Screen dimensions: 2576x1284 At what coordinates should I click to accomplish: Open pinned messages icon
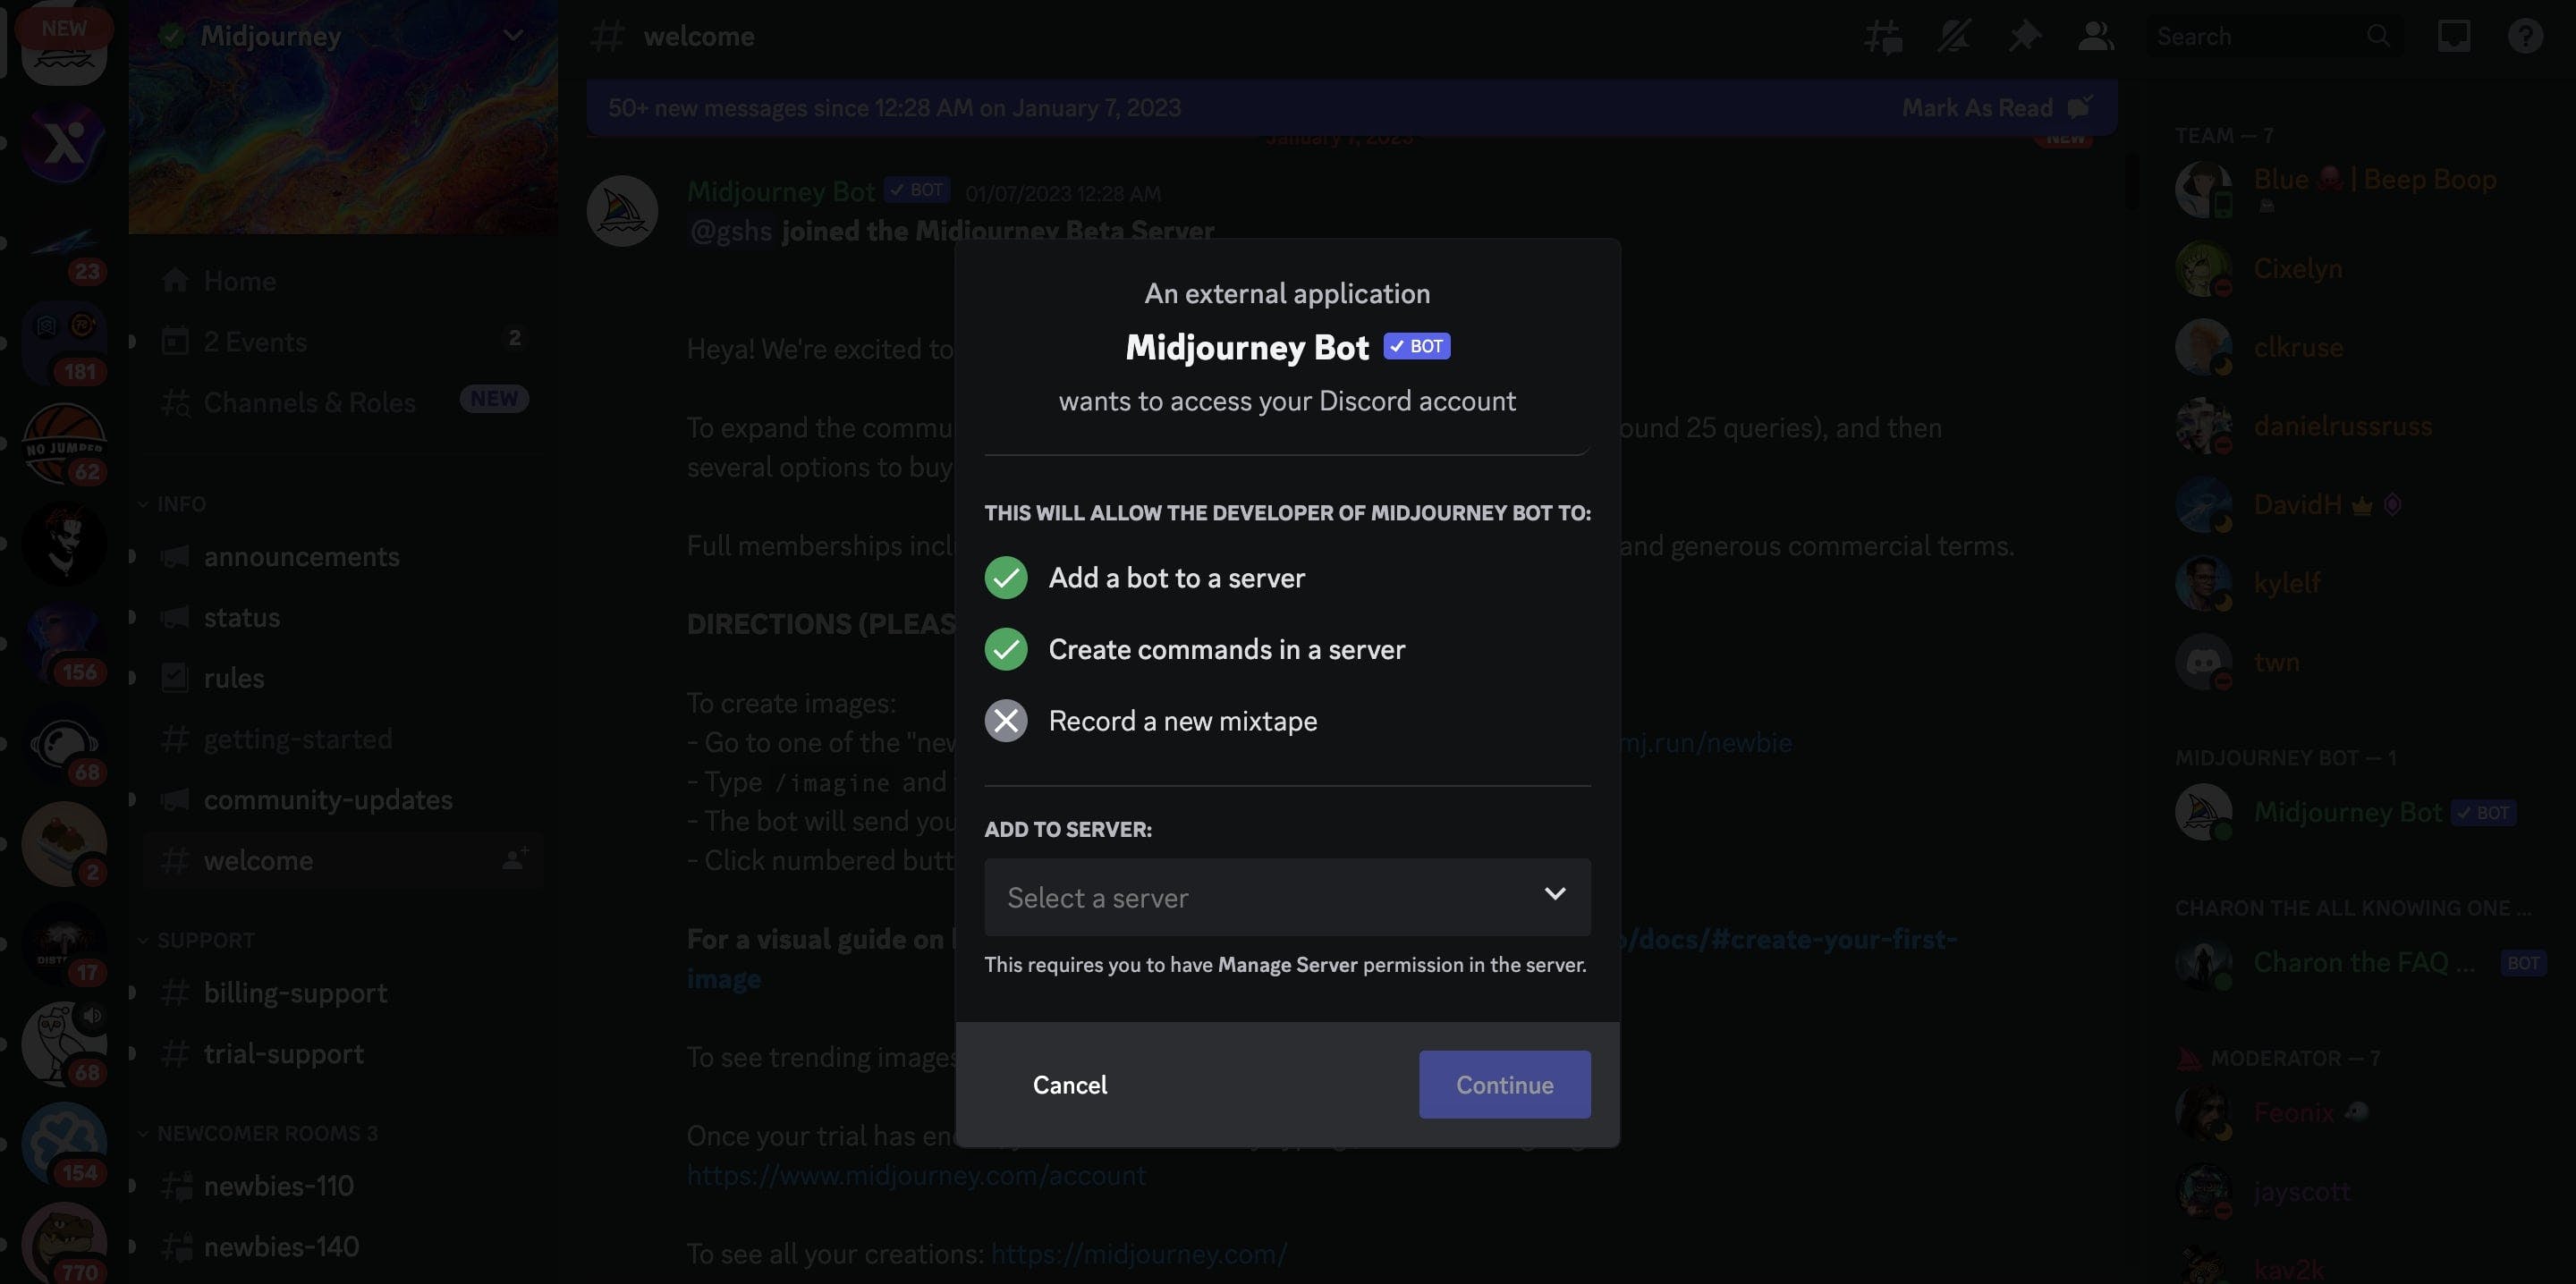[x=2024, y=37]
